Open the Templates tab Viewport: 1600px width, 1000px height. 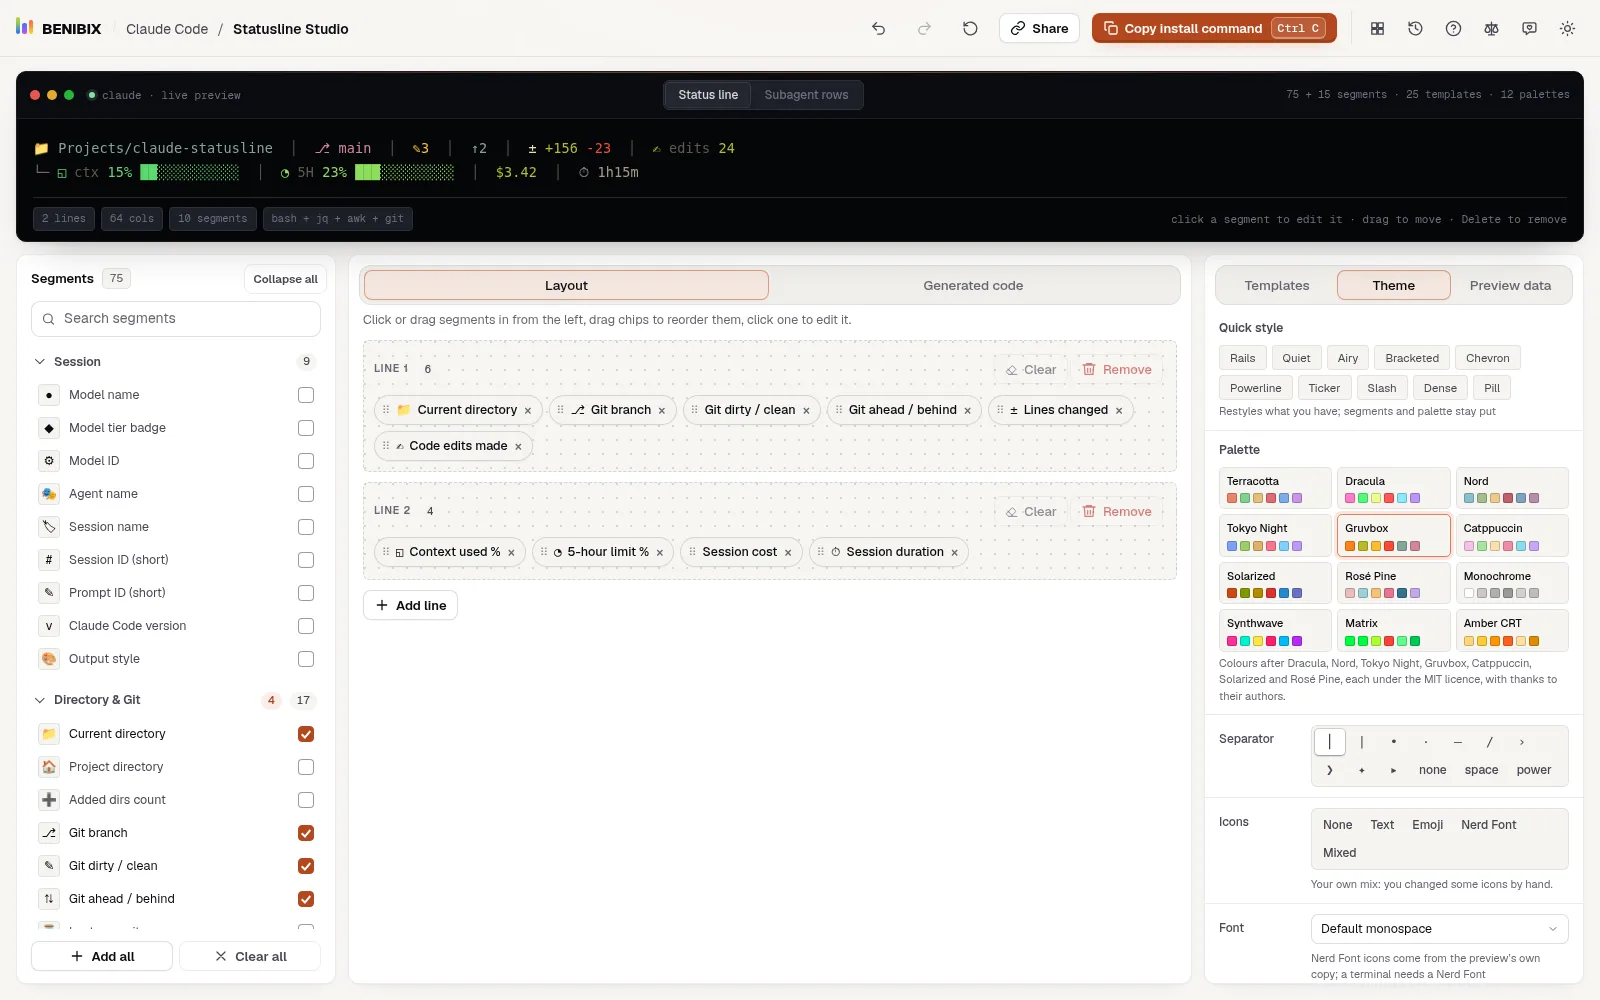pyautogui.click(x=1277, y=286)
